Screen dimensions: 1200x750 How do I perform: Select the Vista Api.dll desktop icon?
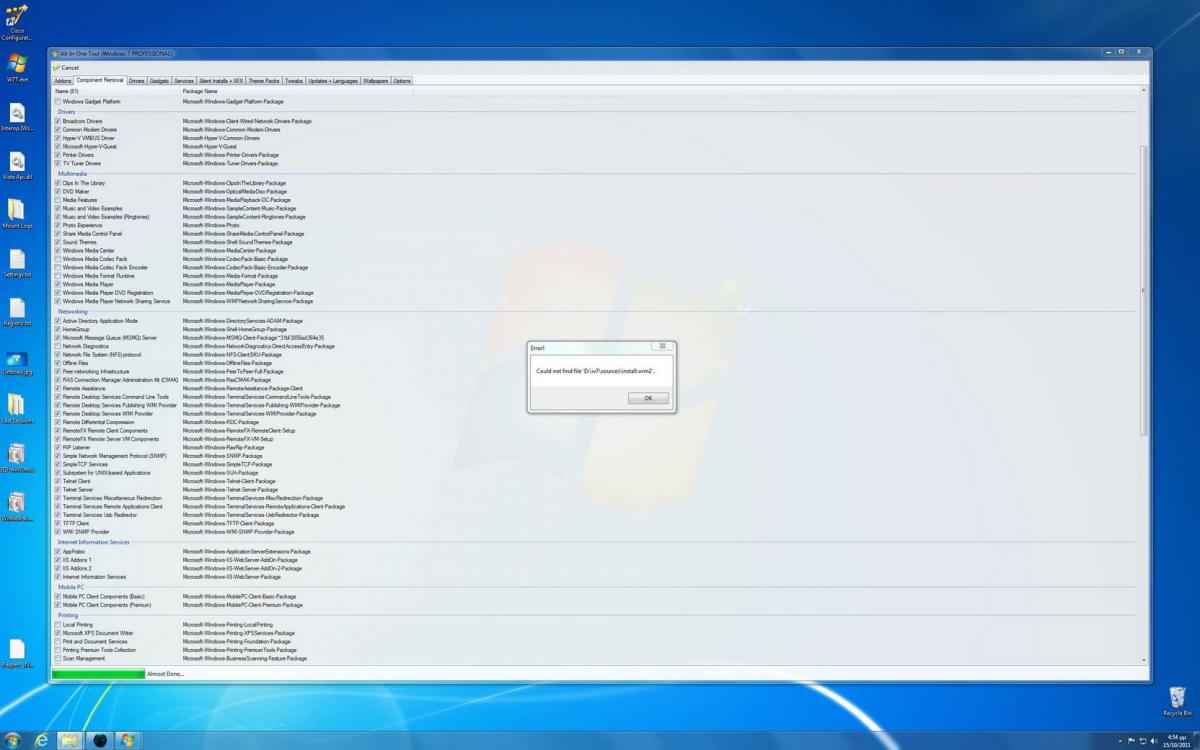(x=17, y=166)
